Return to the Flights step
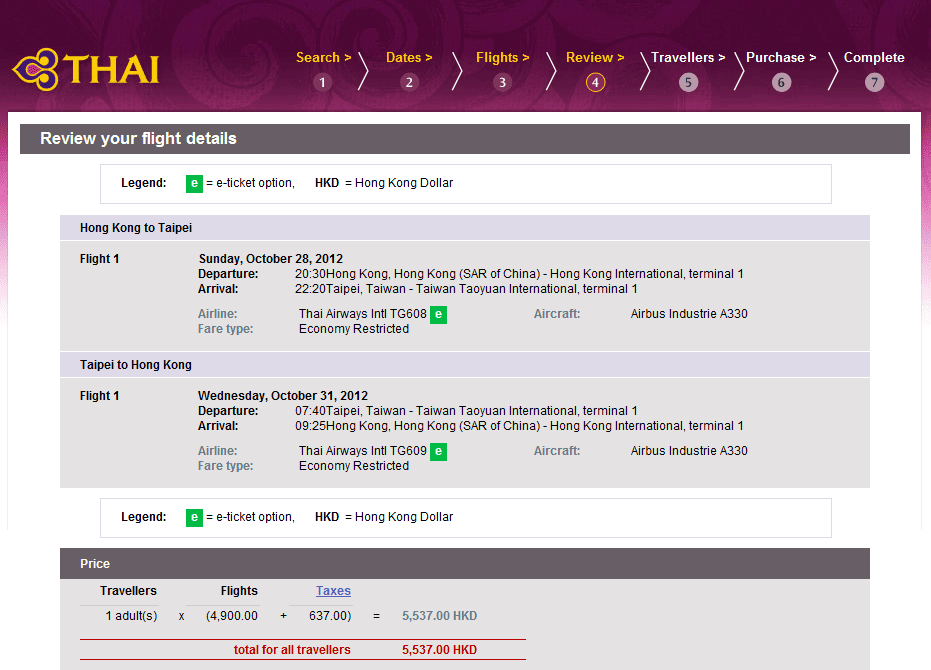 tap(502, 58)
